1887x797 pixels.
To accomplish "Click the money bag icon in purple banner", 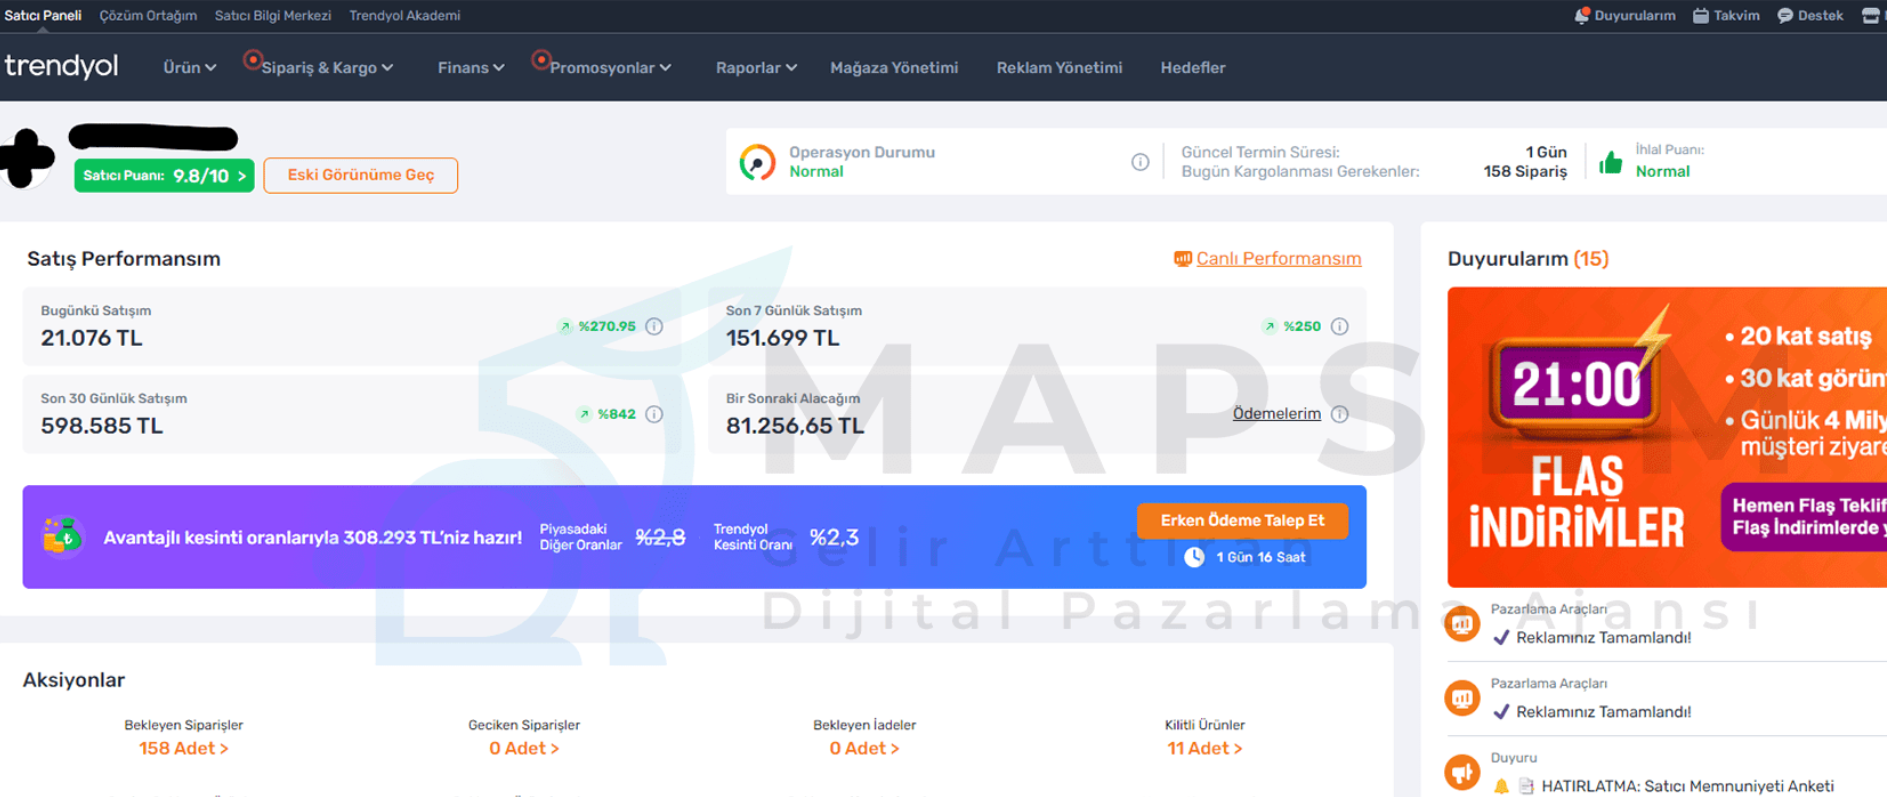I will click(x=62, y=537).
